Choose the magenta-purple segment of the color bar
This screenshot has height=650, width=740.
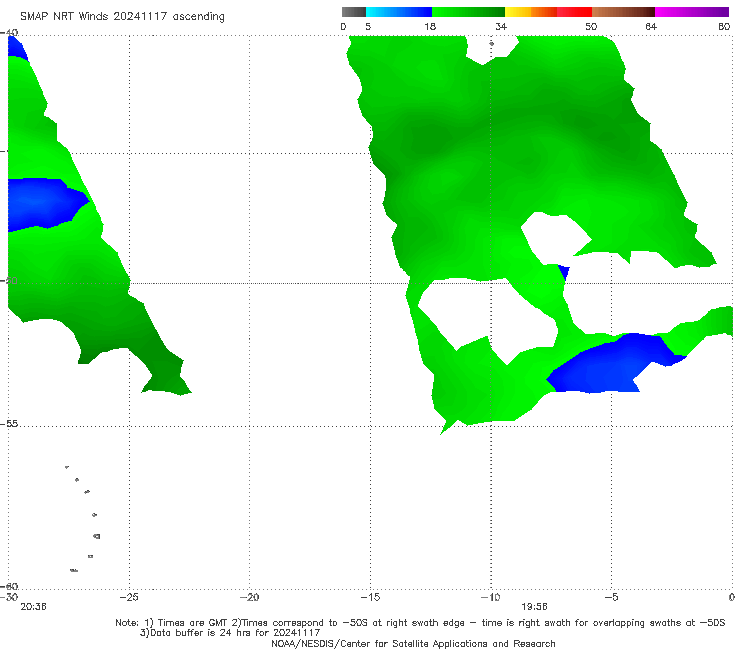point(691,12)
